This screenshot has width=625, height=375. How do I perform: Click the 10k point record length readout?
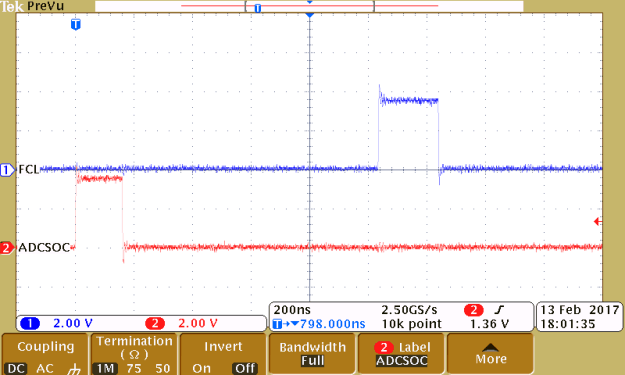click(x=411, y=324)
